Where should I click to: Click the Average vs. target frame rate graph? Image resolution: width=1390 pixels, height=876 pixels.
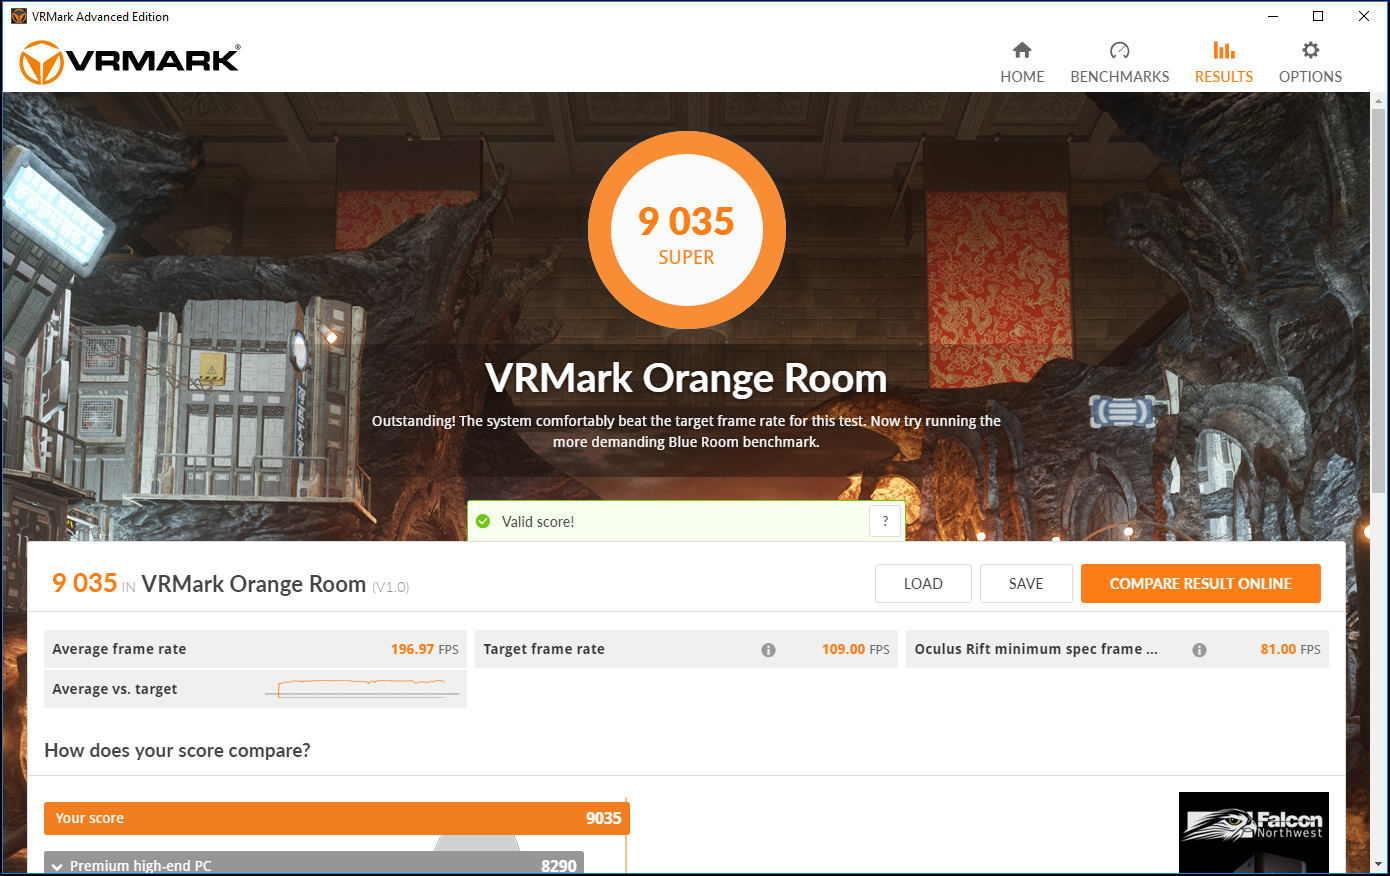point(362,688)
